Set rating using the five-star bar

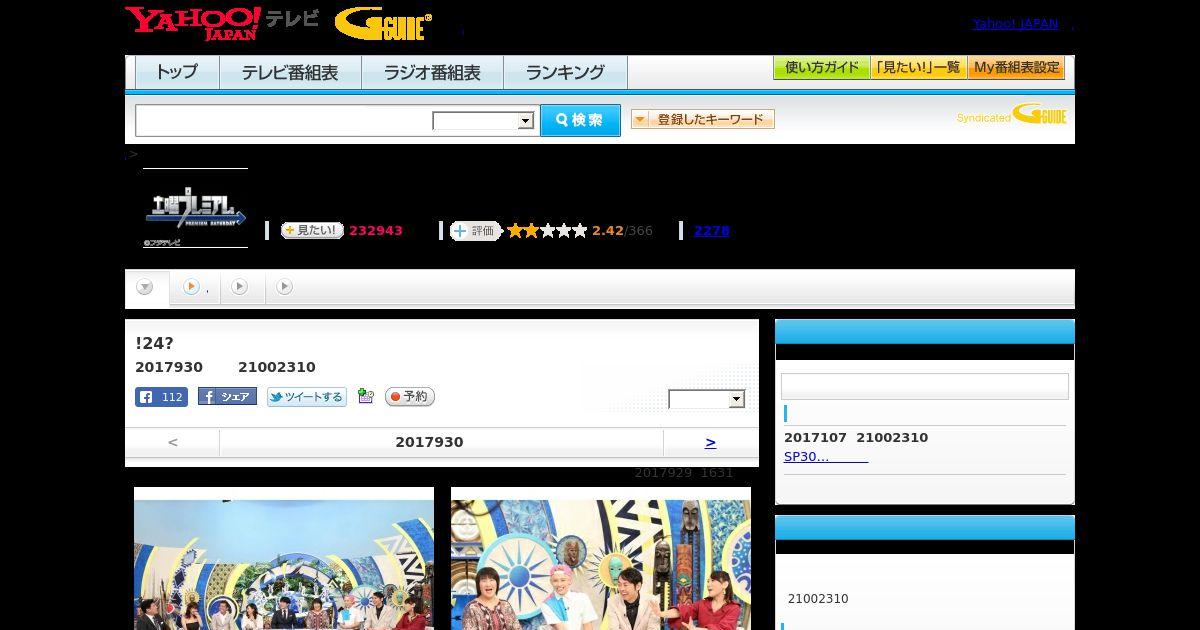point(547,231)
